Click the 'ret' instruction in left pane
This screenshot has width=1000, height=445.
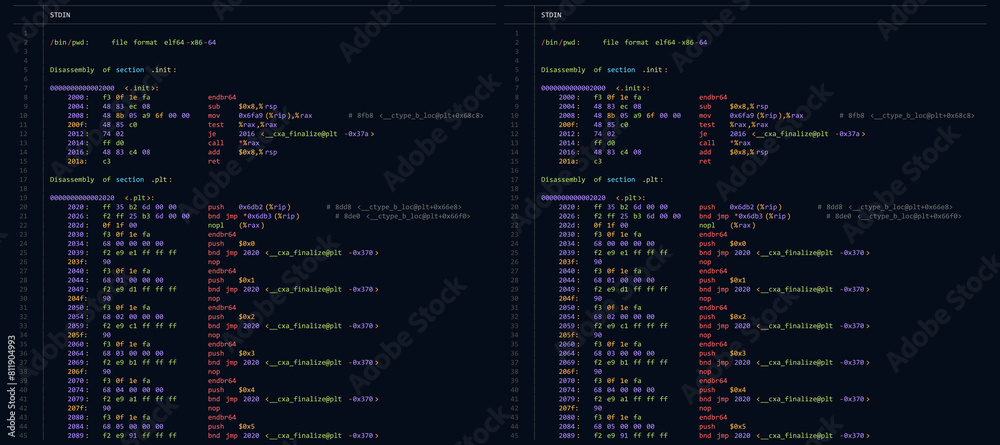point(214,162)
